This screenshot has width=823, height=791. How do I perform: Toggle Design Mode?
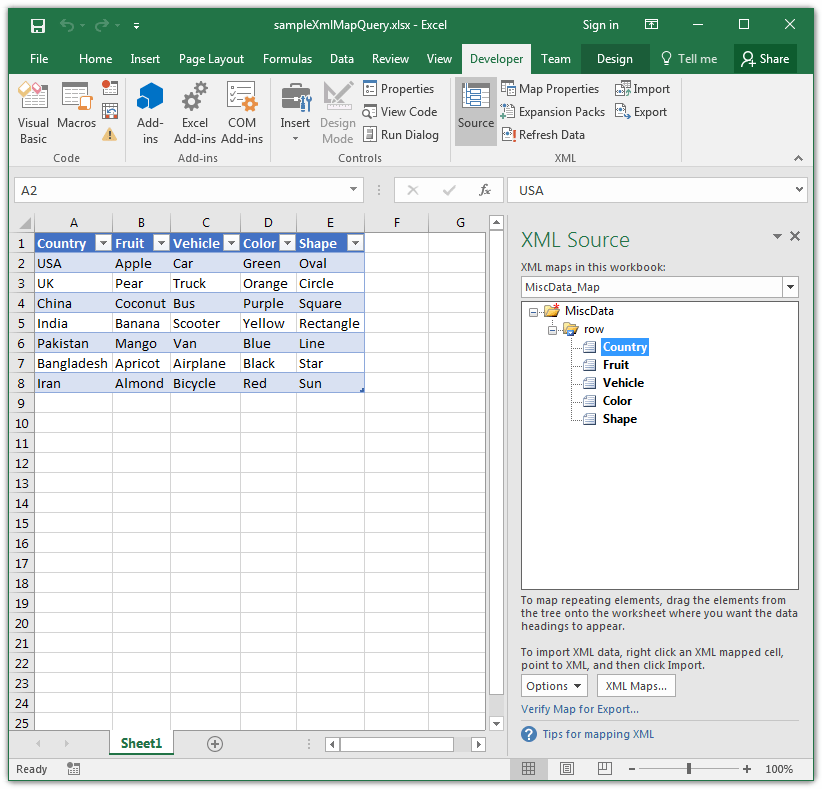[x=337, y=108]
